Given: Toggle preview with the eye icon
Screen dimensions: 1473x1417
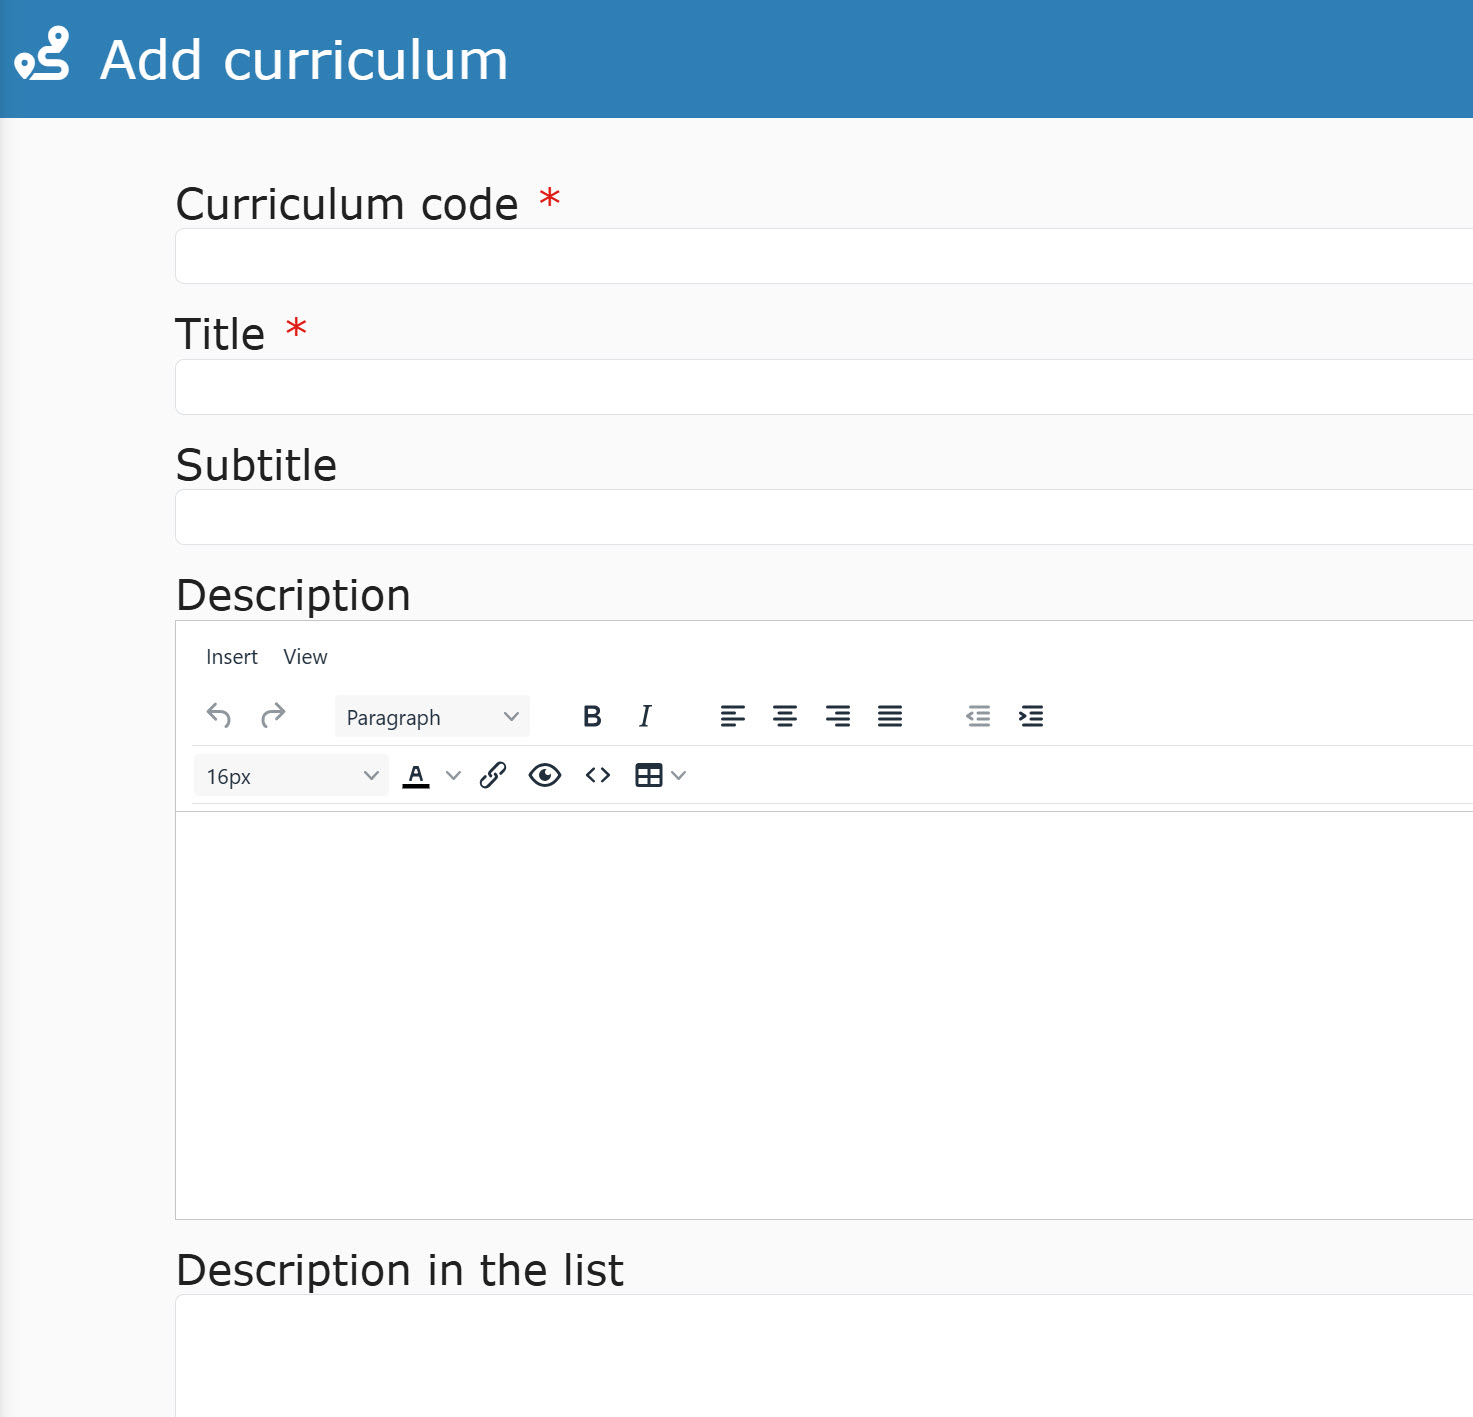Looking at the screenshot, I should point(545,775).
